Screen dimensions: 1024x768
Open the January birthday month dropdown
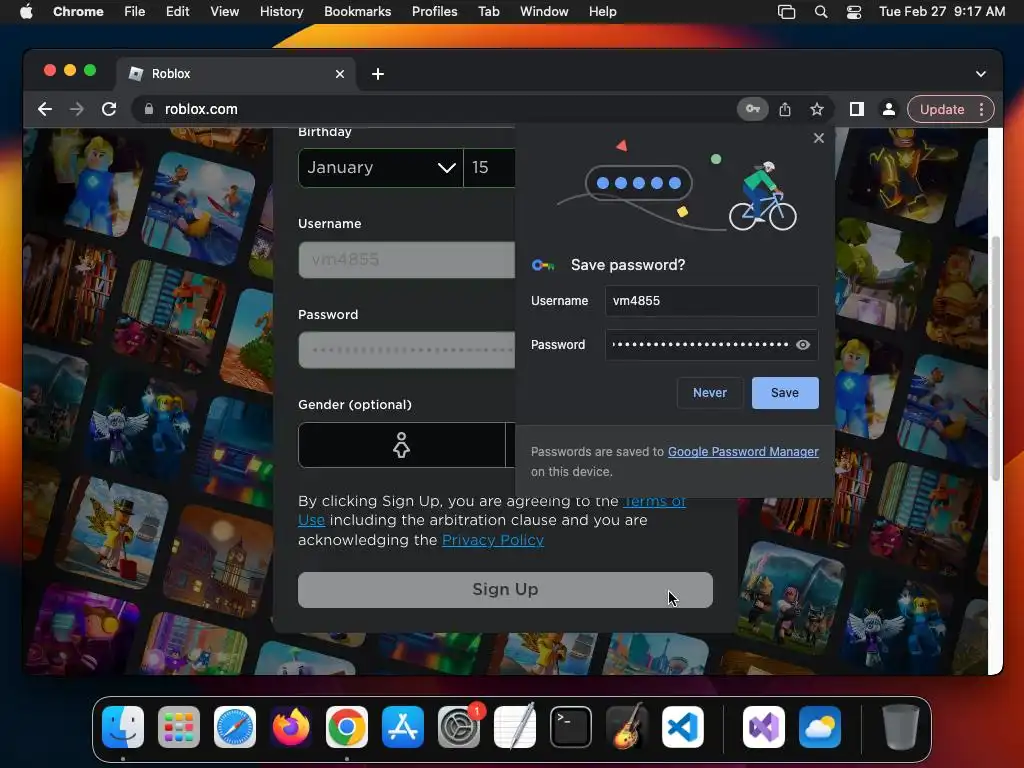tap(381, 168)
